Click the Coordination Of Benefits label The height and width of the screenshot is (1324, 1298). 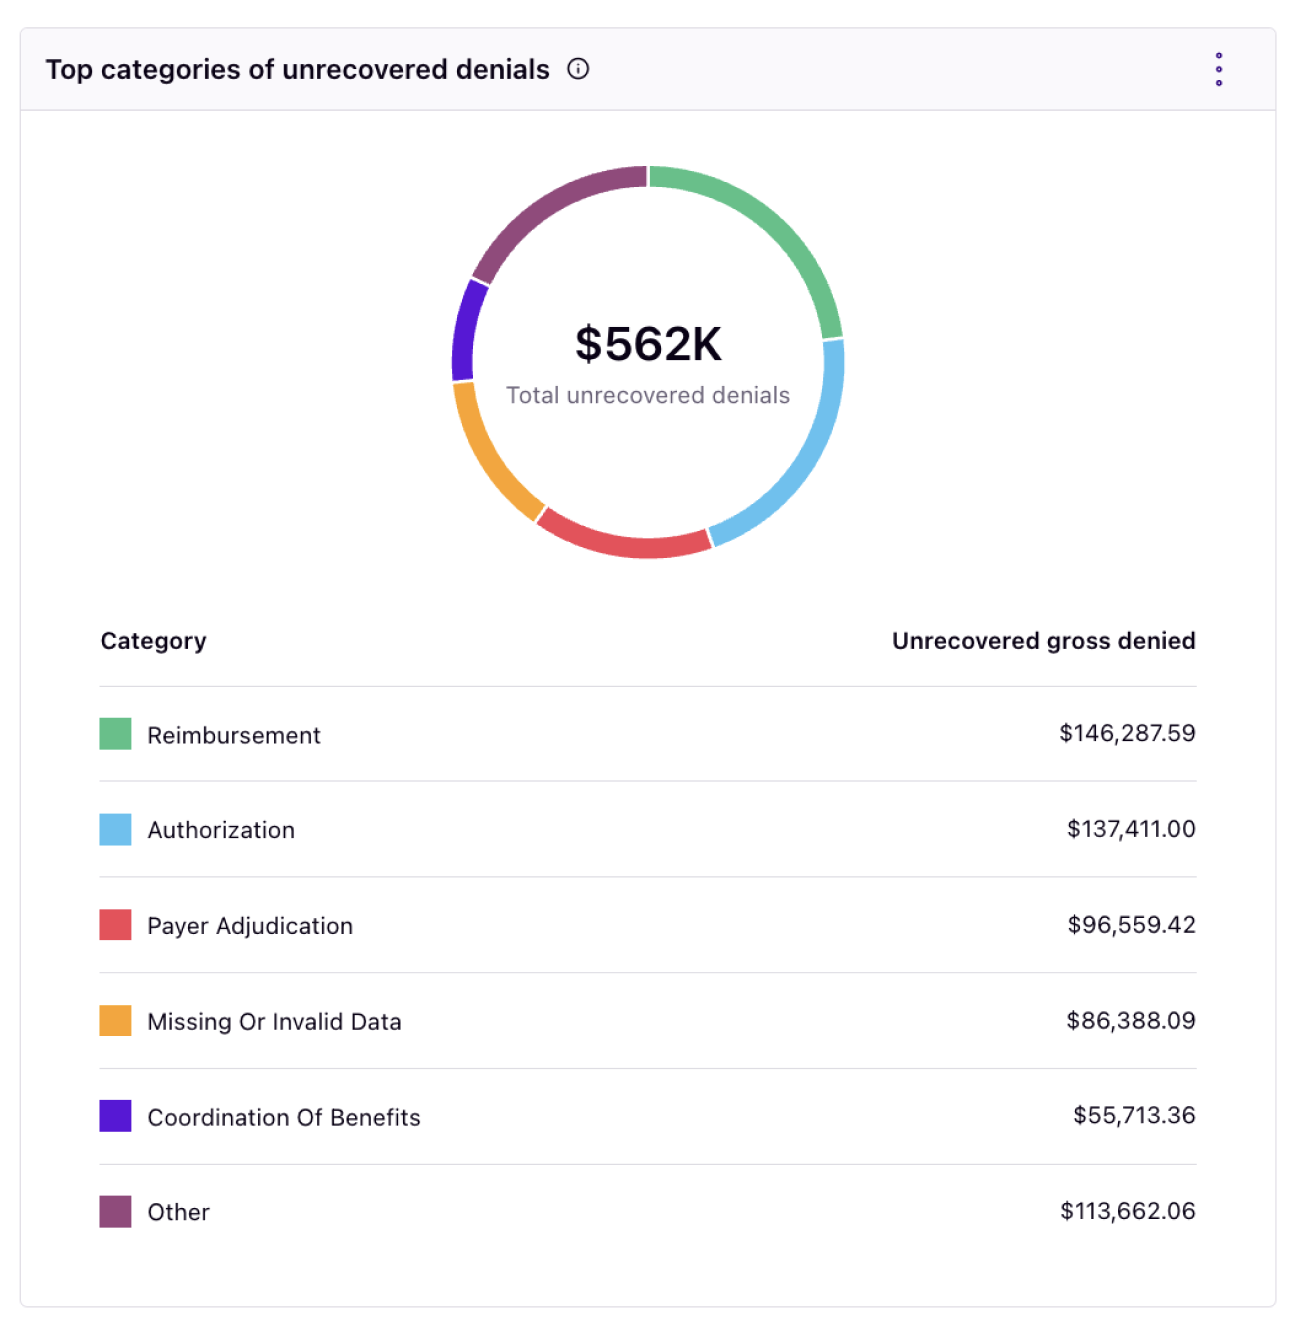pyautogui.click(x=284, y=1117)
